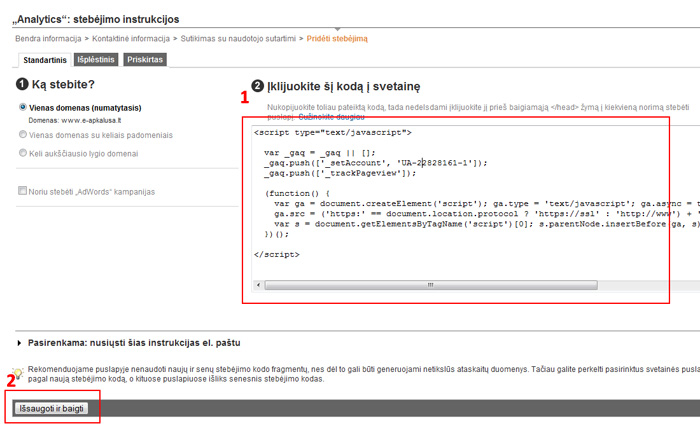This screenshot has width=700, height=426.
Task: Click the code box left scroll arrow
Action: [258, 285]
